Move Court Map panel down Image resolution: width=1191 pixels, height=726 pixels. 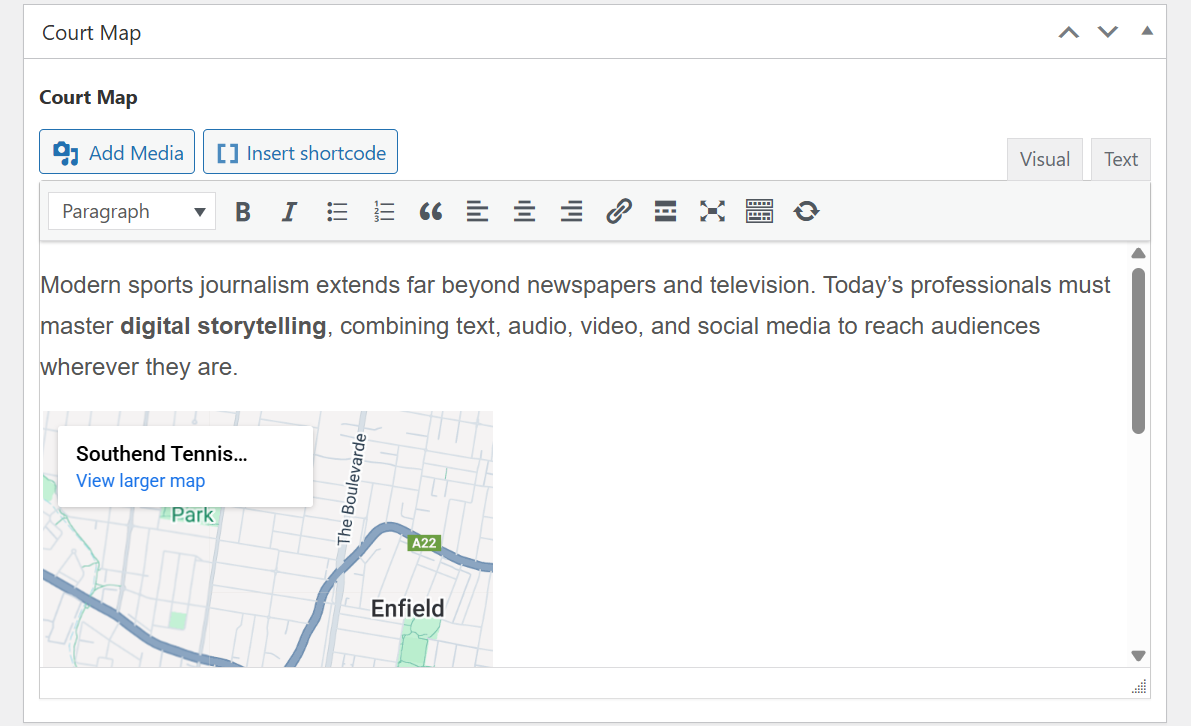point(1107,32)
